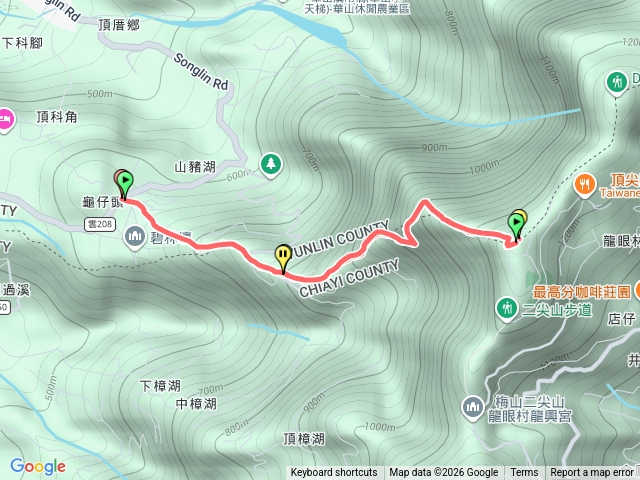This screenshot has height=480, width=640.
Task: Open the 二尖山步道 hiking trail icon
Action: [507, 309]
